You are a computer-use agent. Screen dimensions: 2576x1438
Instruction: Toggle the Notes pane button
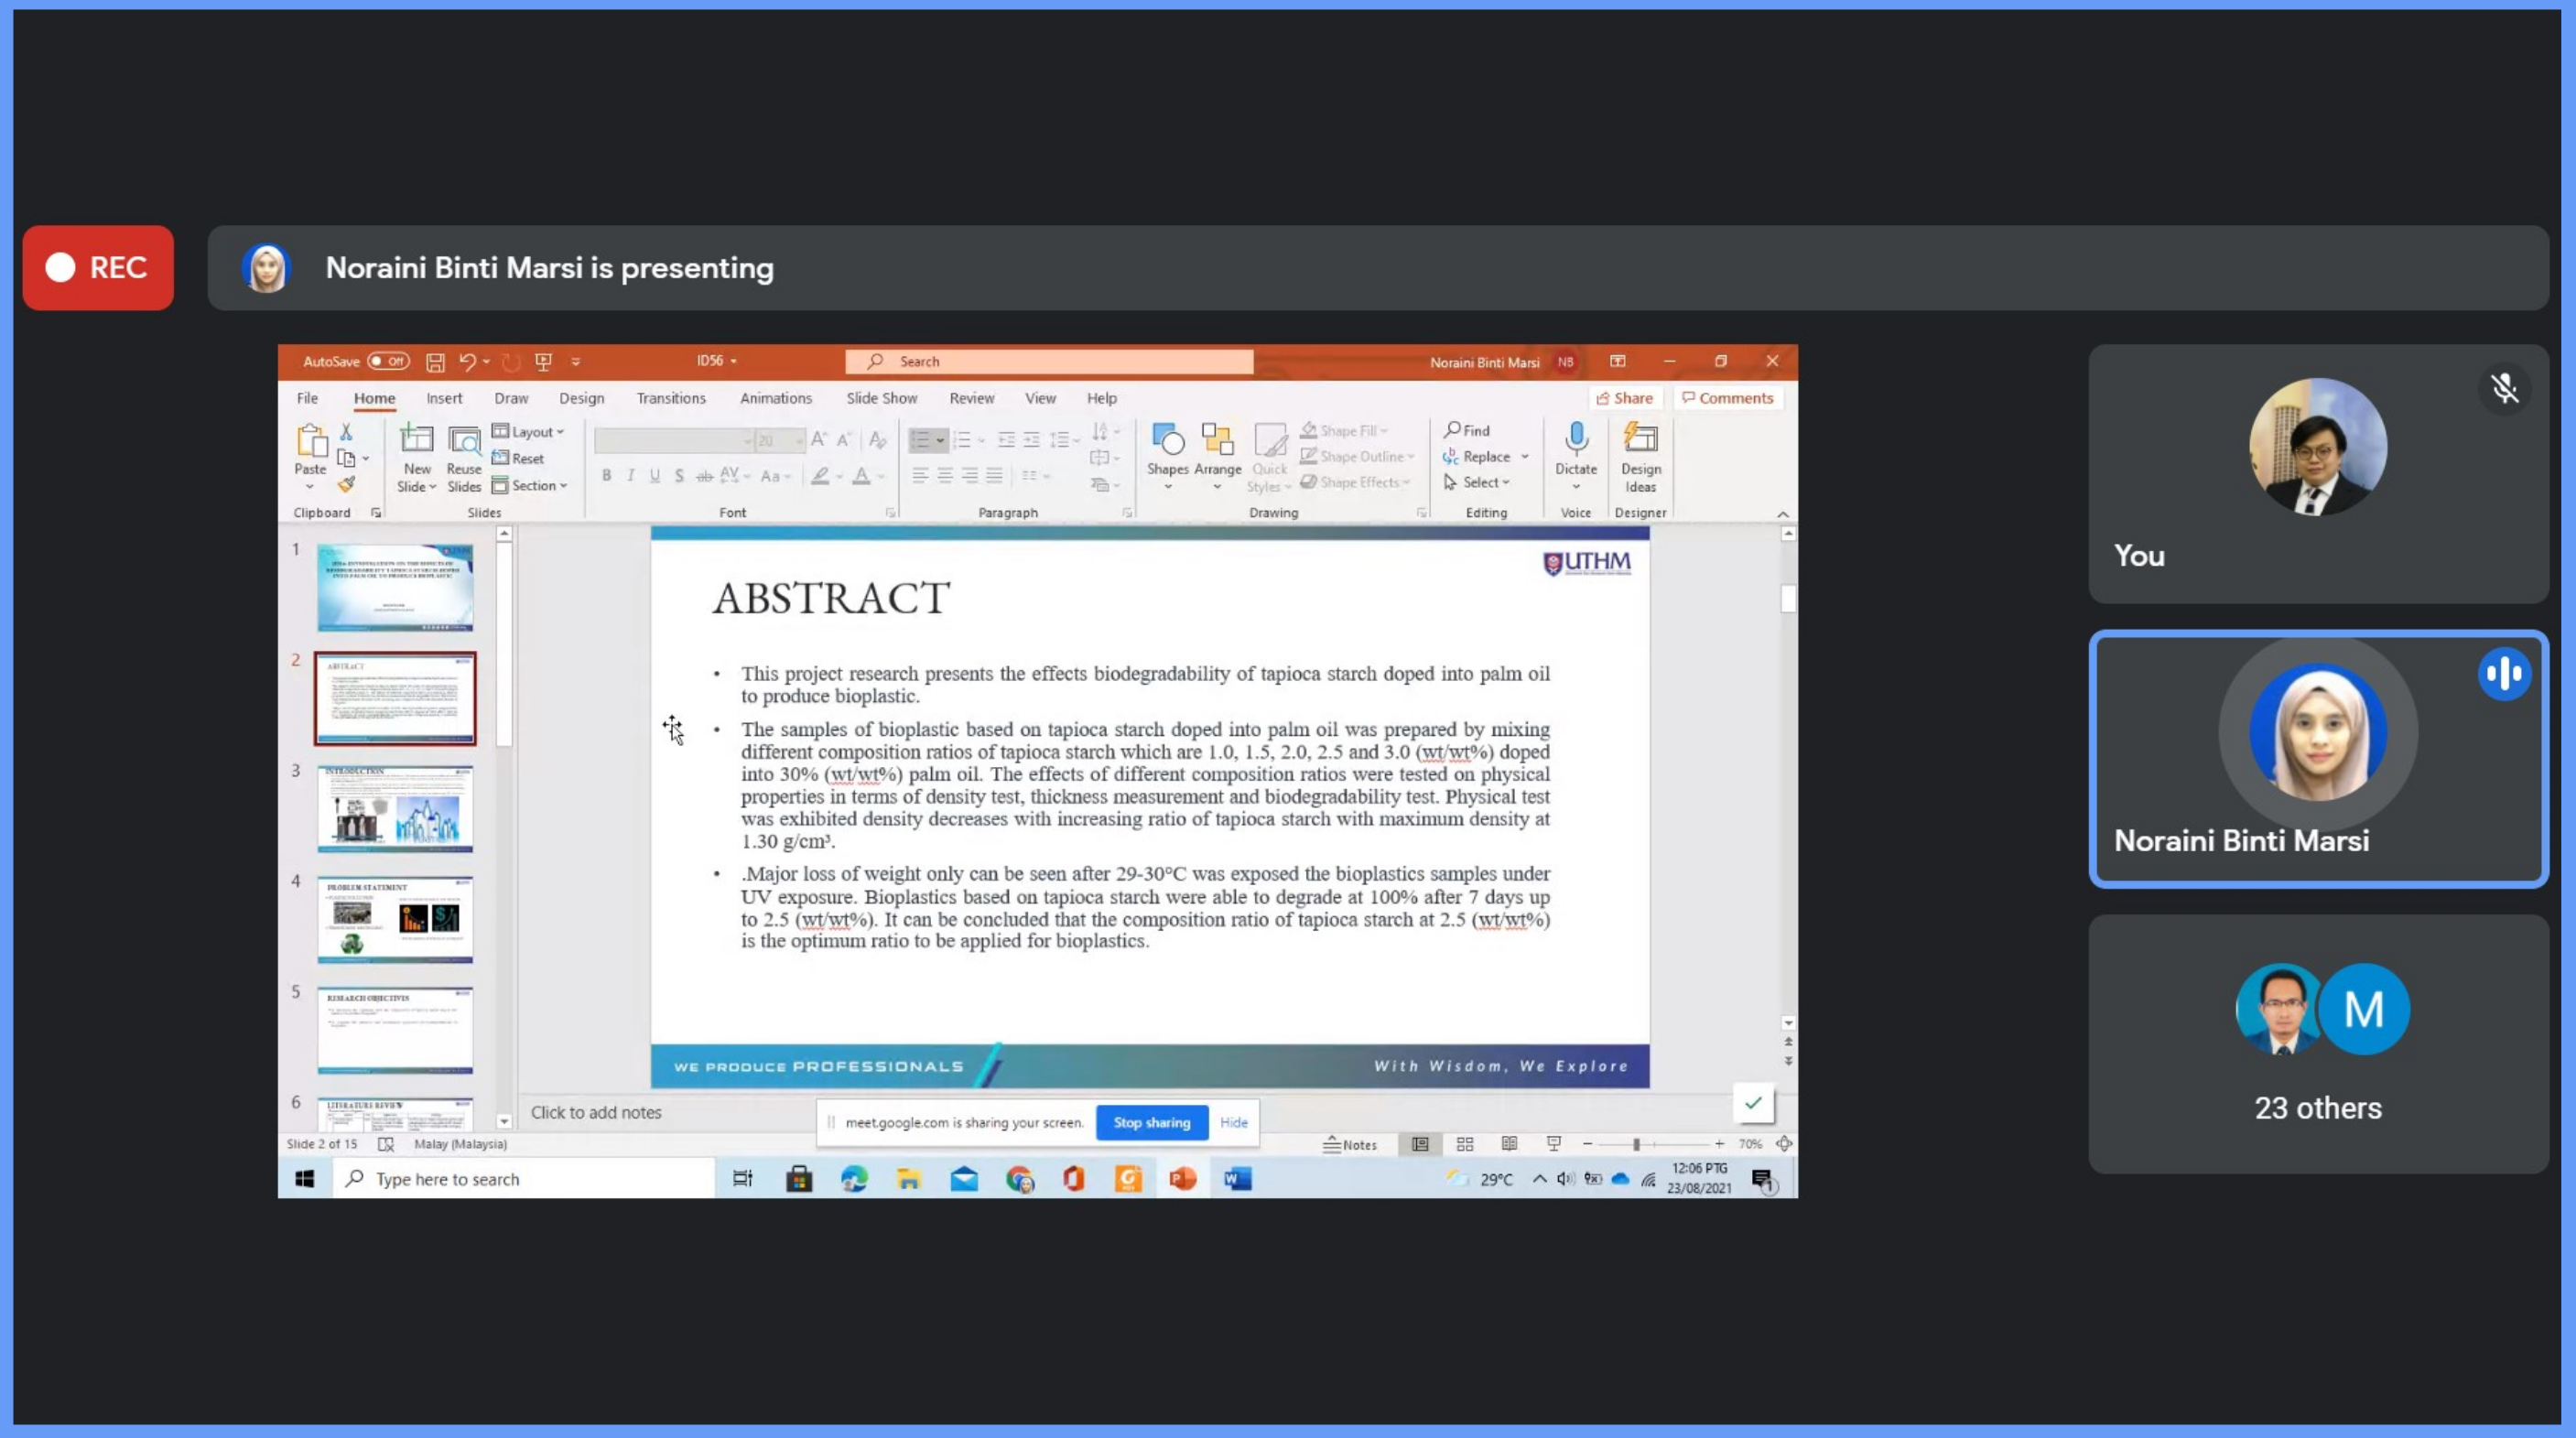point(1350,1144)
